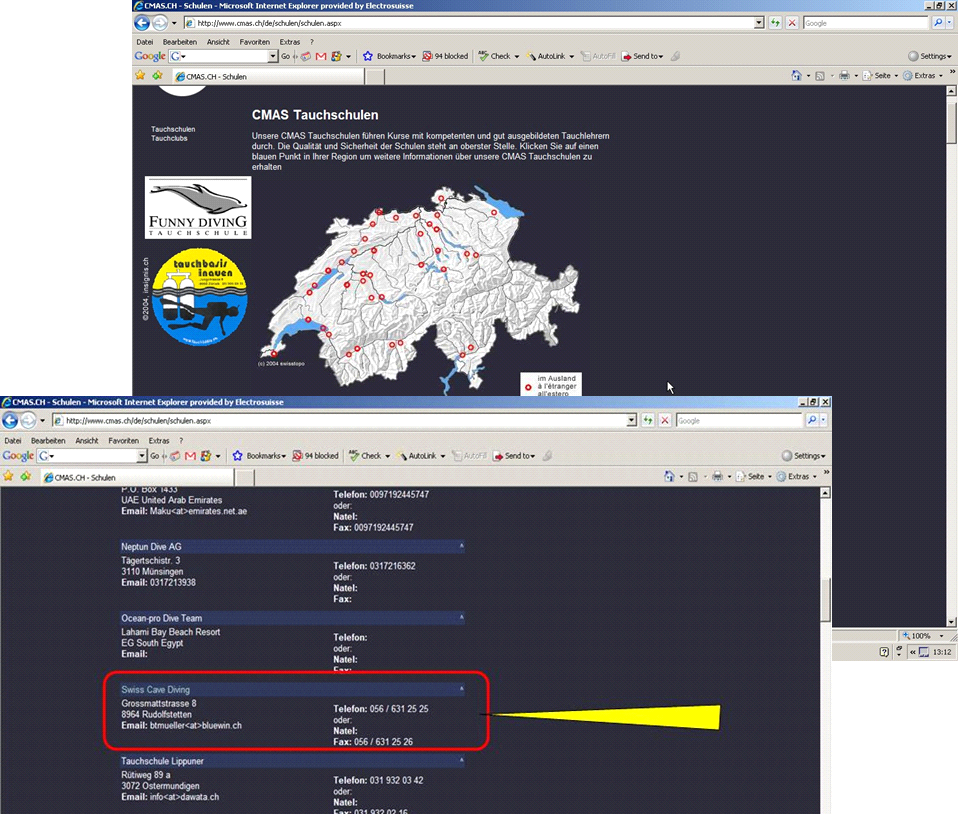Select 'CMAS.CH - Schulen' tab in lower window

pyautogui.click(x=136, y=478)
